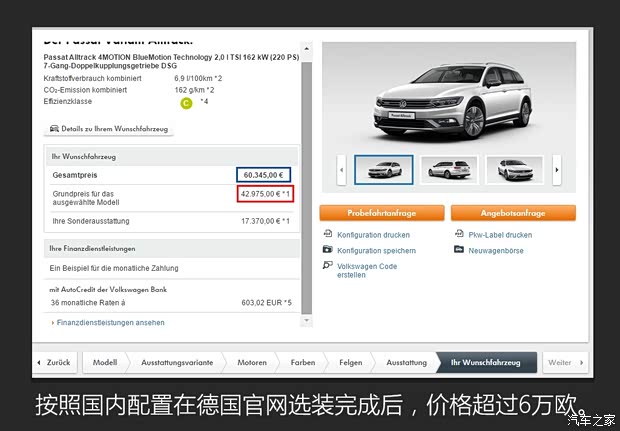Image resolution: width=620 pixels, height=431 pixels.
Task: Expand Finanzdienstleistungen ansehen
Action: click(108, 323)
